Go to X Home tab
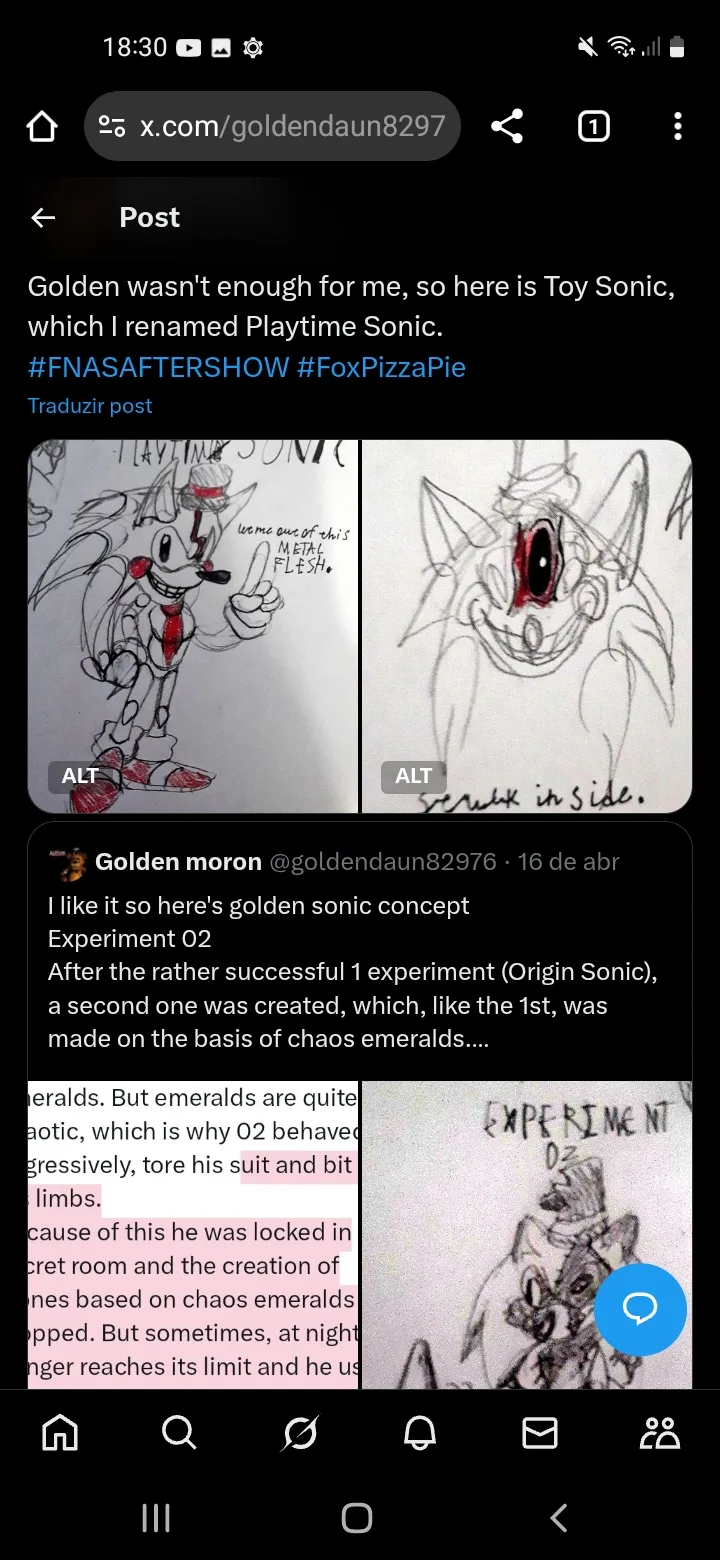The width and height of the screenshot is (720, 1560). (60, 1434)
